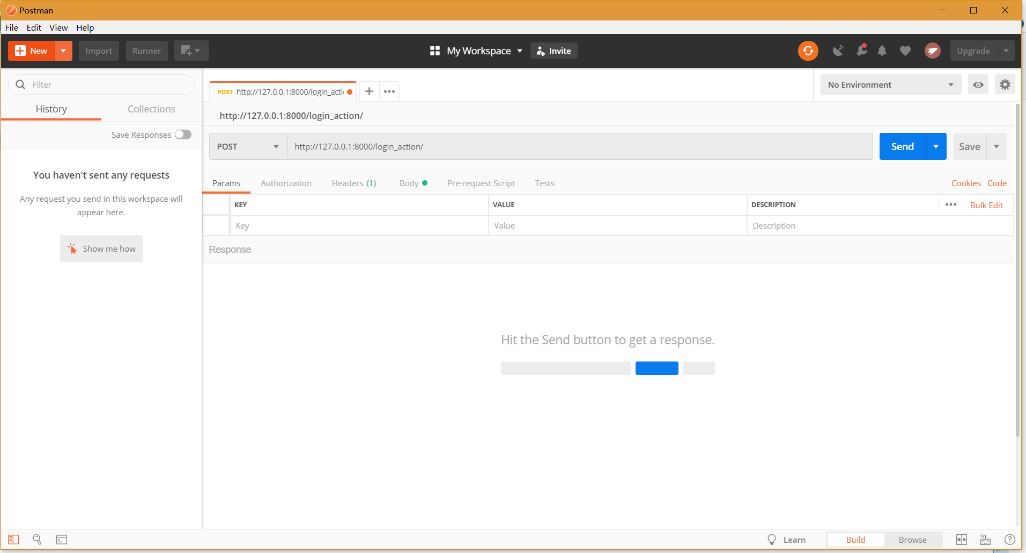Screen dimensions: 1026x553
Task: Switch to the Collections tab
Action: pos(151,109)
